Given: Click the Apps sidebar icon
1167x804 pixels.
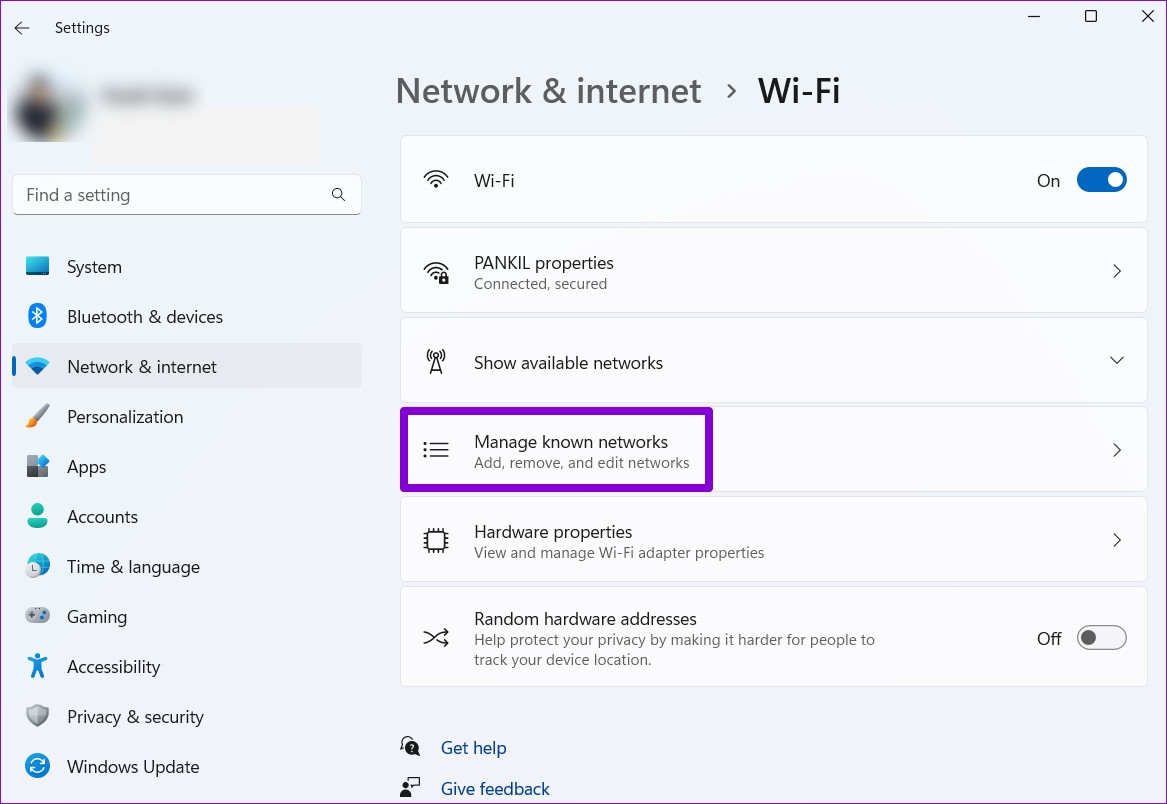Looking at the screenshot, I should tap(38, 466).
